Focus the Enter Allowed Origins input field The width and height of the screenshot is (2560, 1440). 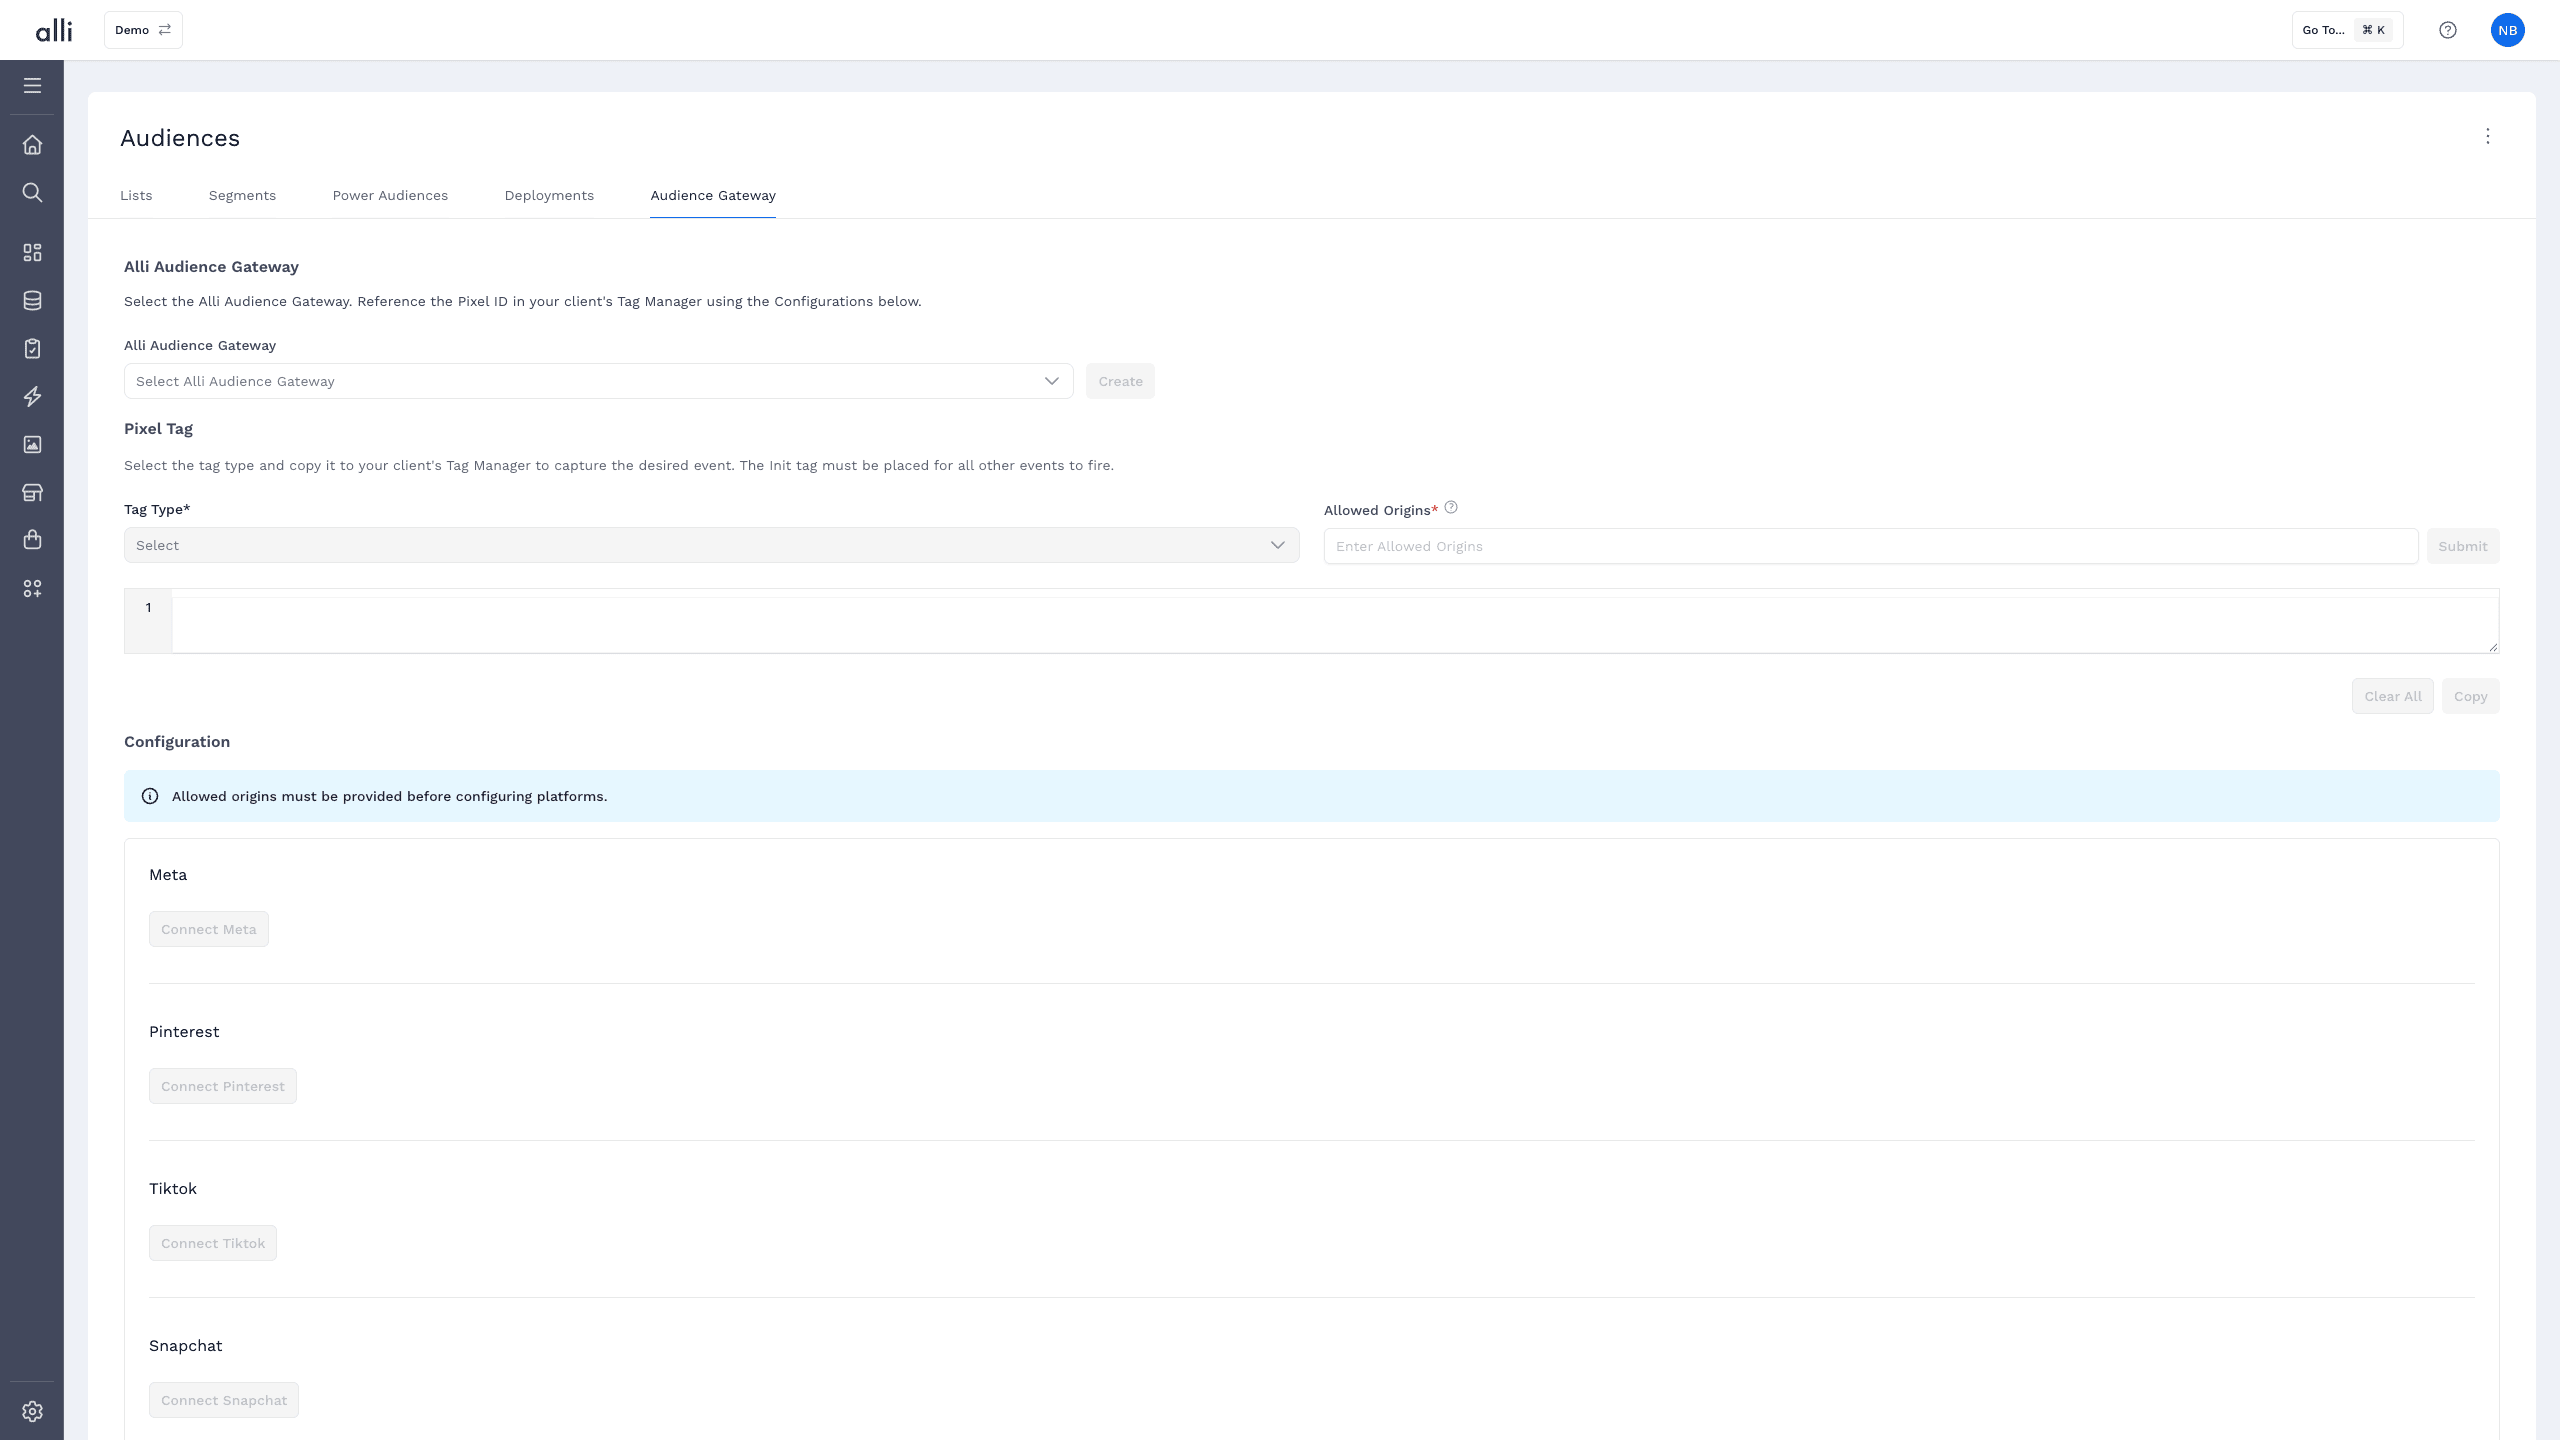[x=1870, y=546]
